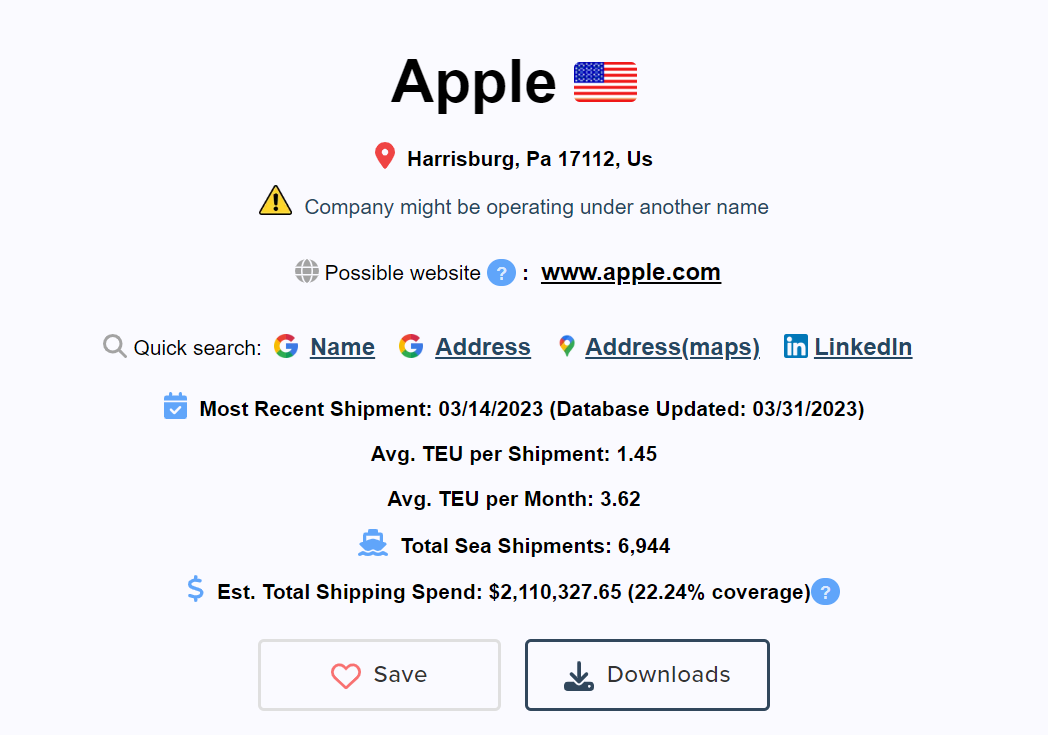Click the Google Maps pin icon

(567, 346)
